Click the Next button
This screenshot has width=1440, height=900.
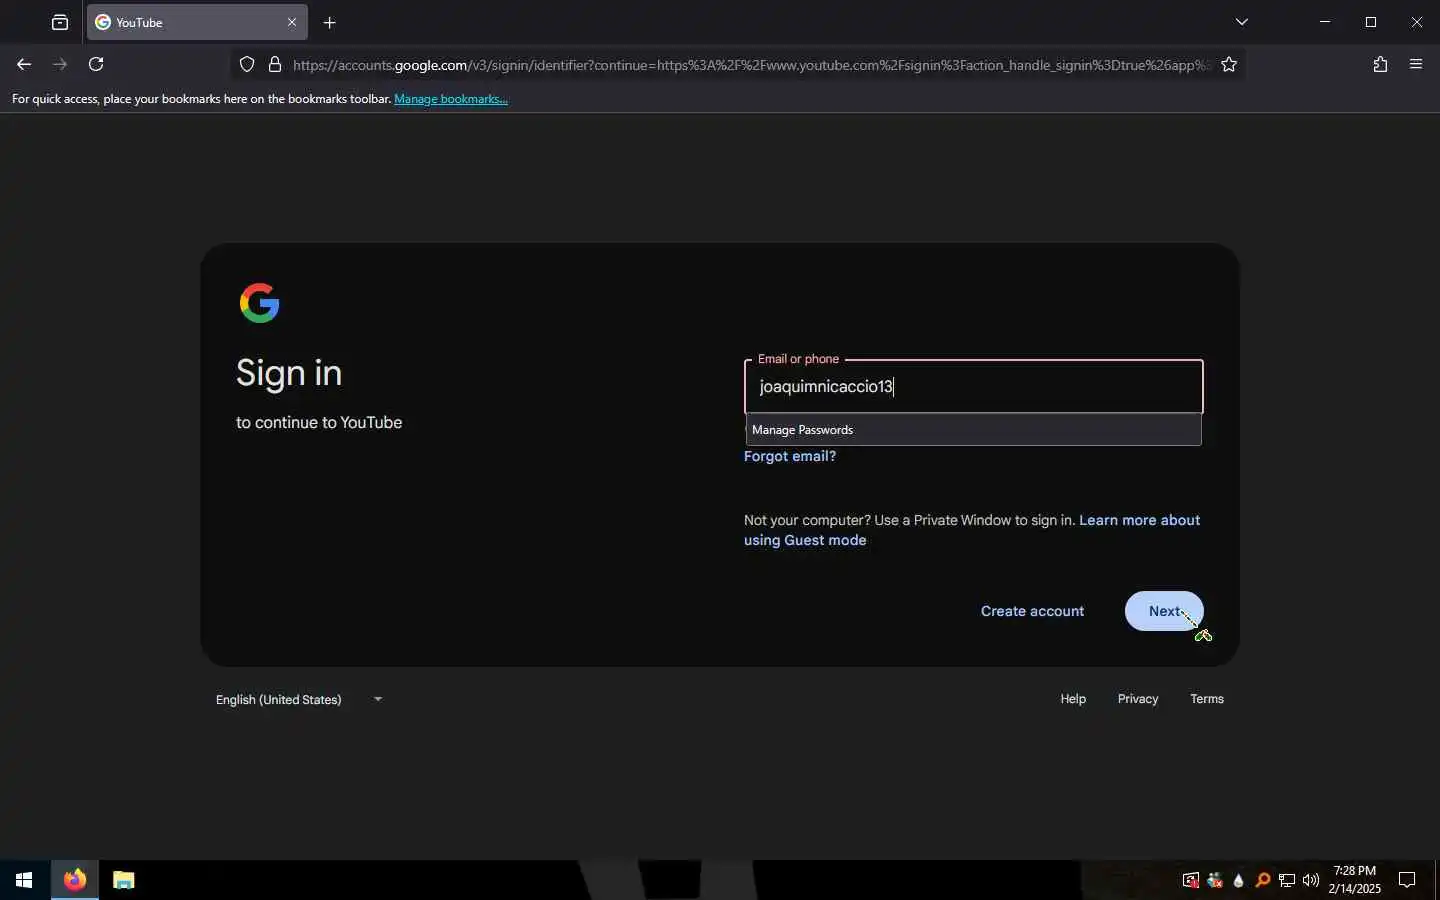click(1164, 611)
